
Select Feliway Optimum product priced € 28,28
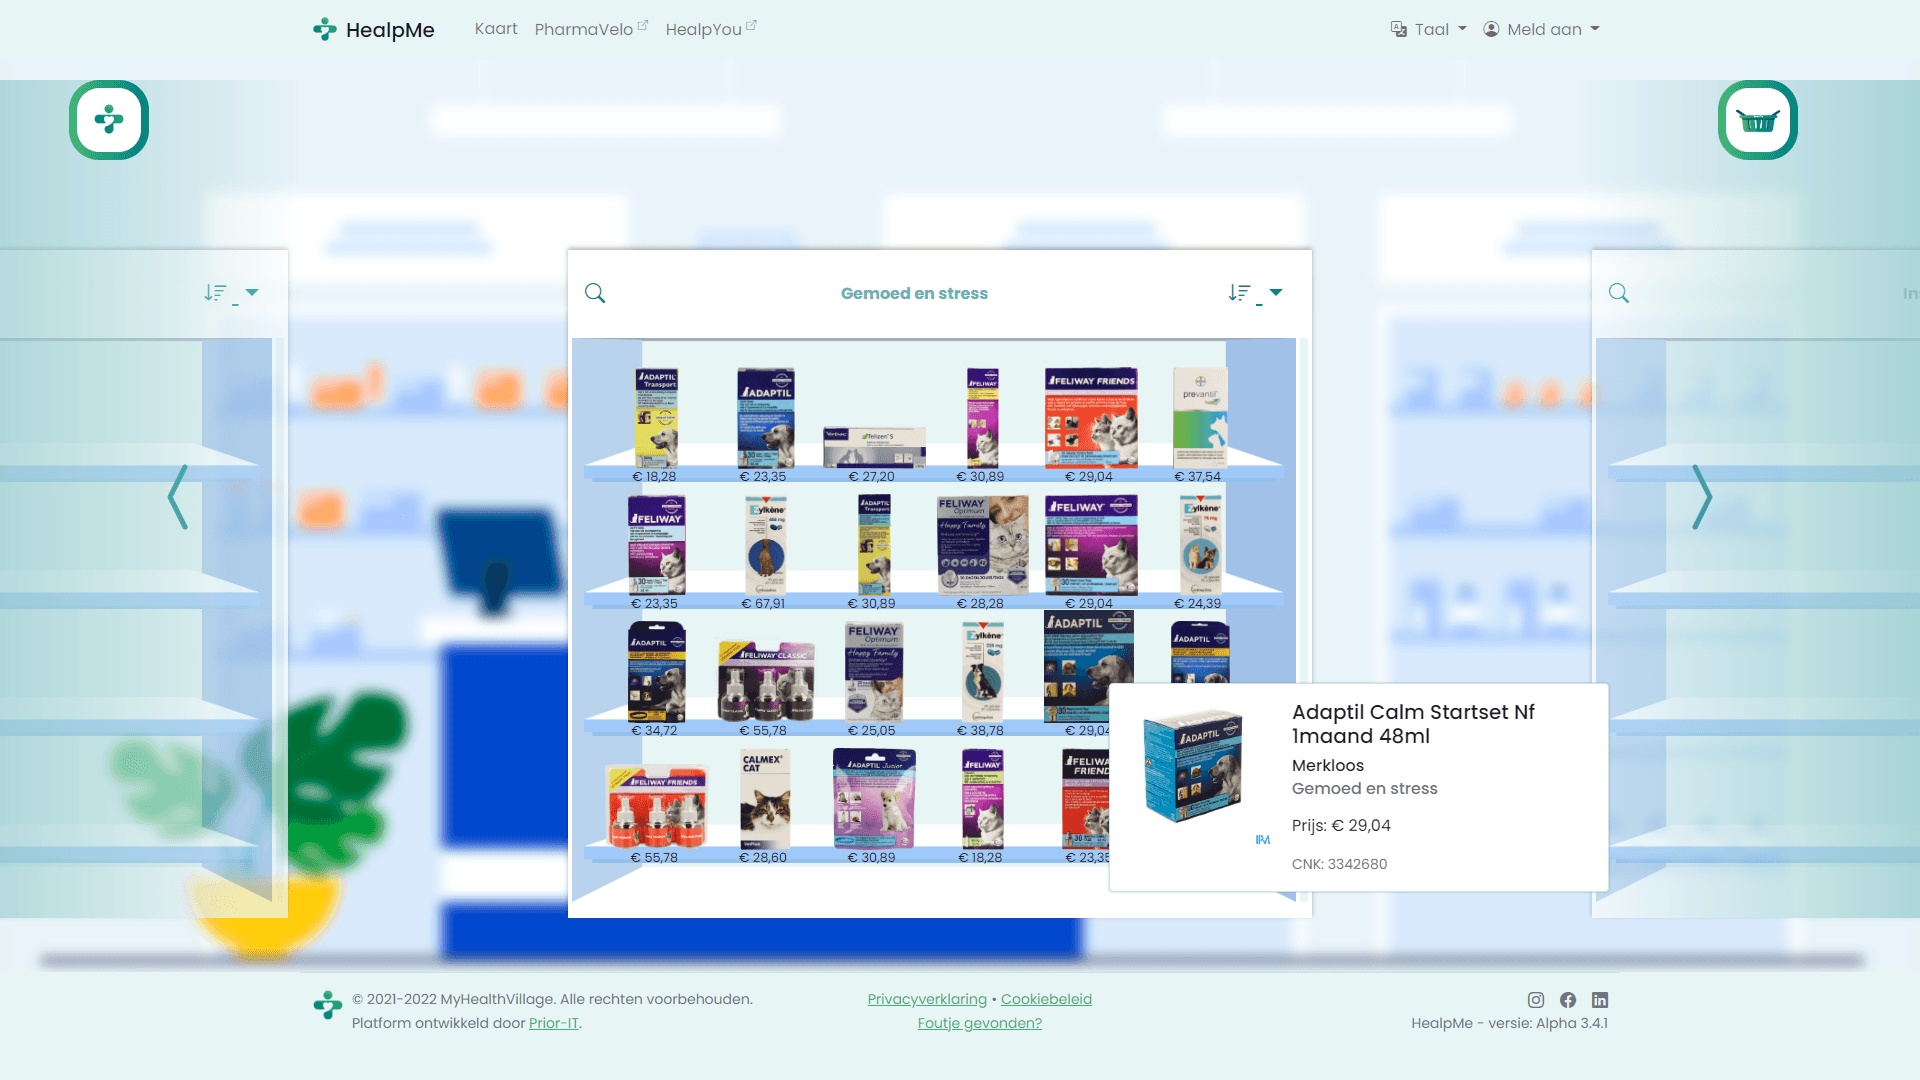tap(982, 545)
